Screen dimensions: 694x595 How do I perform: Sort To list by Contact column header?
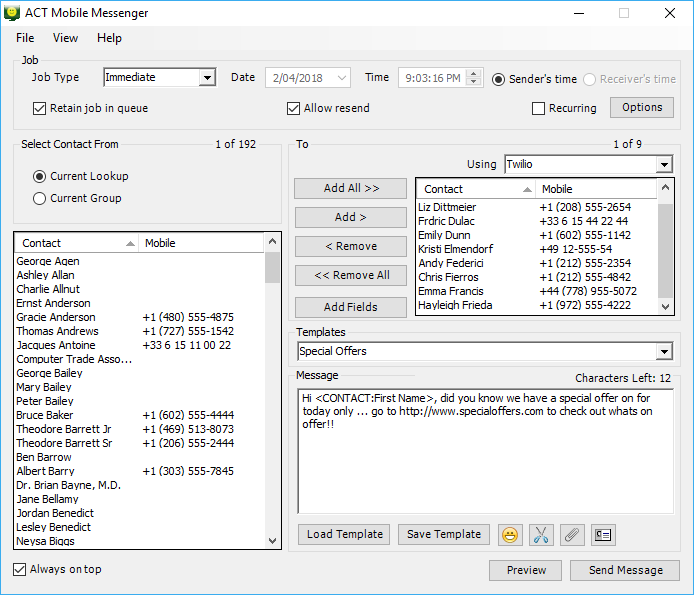tap(476, 189)
